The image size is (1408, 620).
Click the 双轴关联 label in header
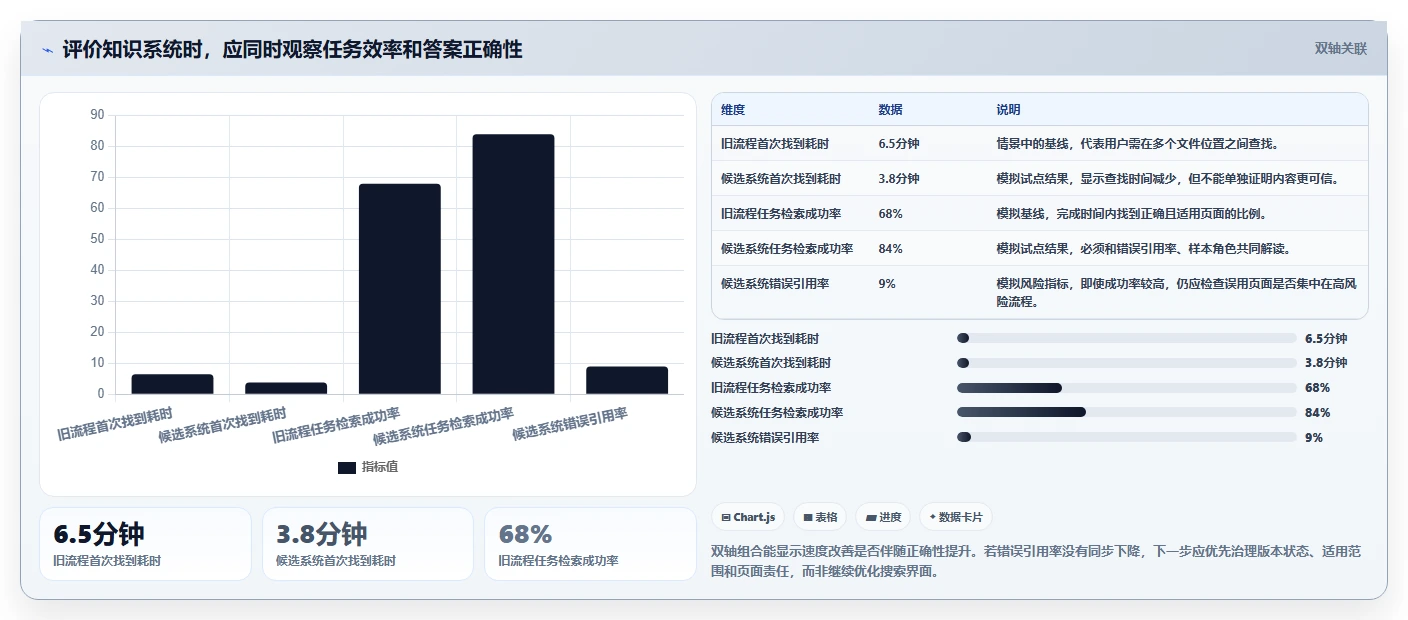pyautogui.click(x=1340, y=48)
